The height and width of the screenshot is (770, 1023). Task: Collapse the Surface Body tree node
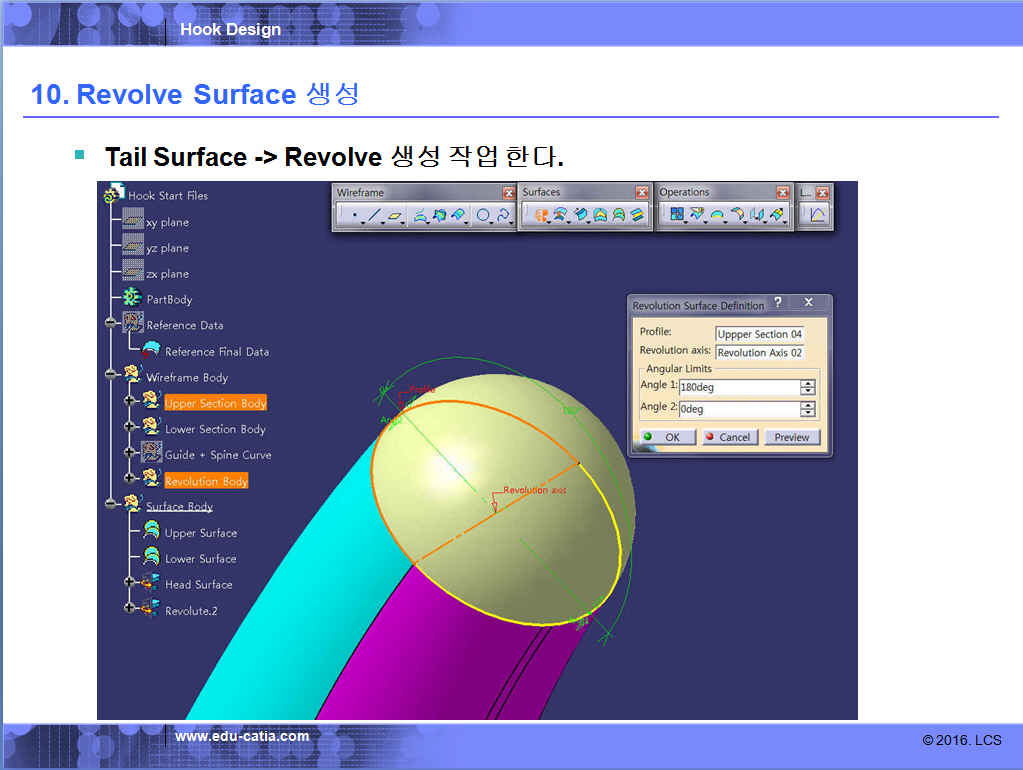[110, 506]
